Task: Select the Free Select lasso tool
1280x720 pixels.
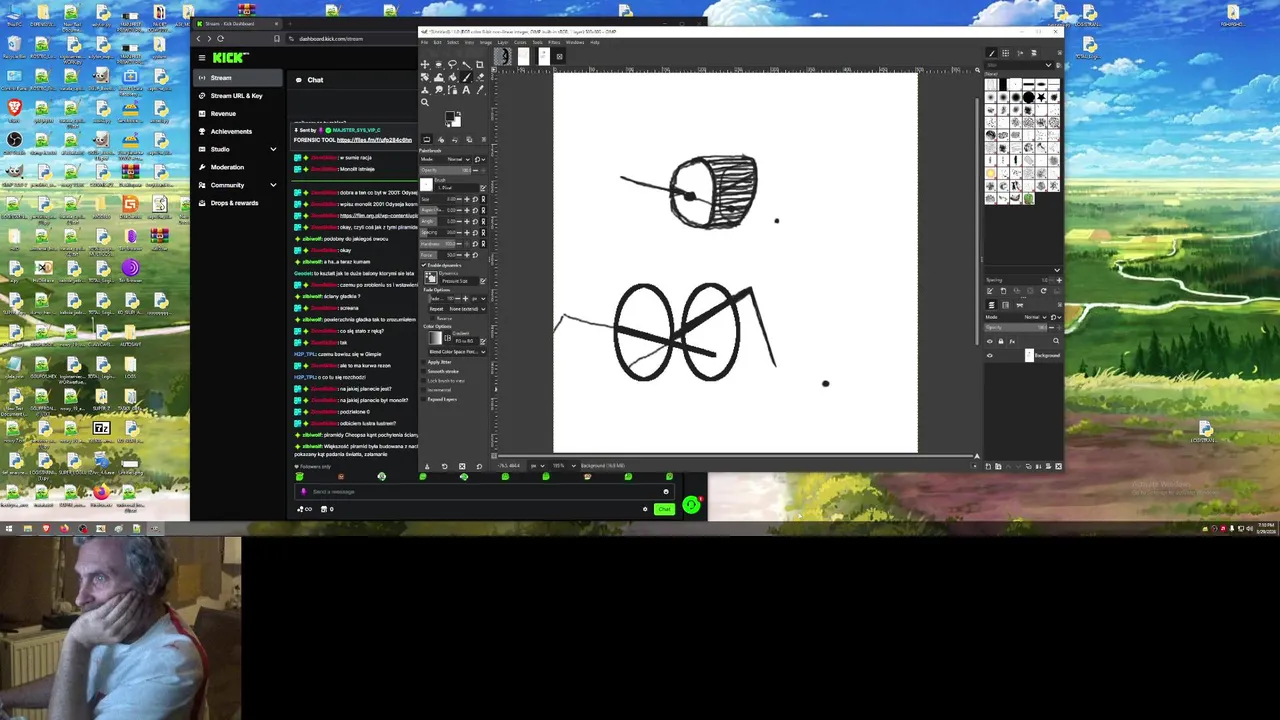Action: point(452,64)
